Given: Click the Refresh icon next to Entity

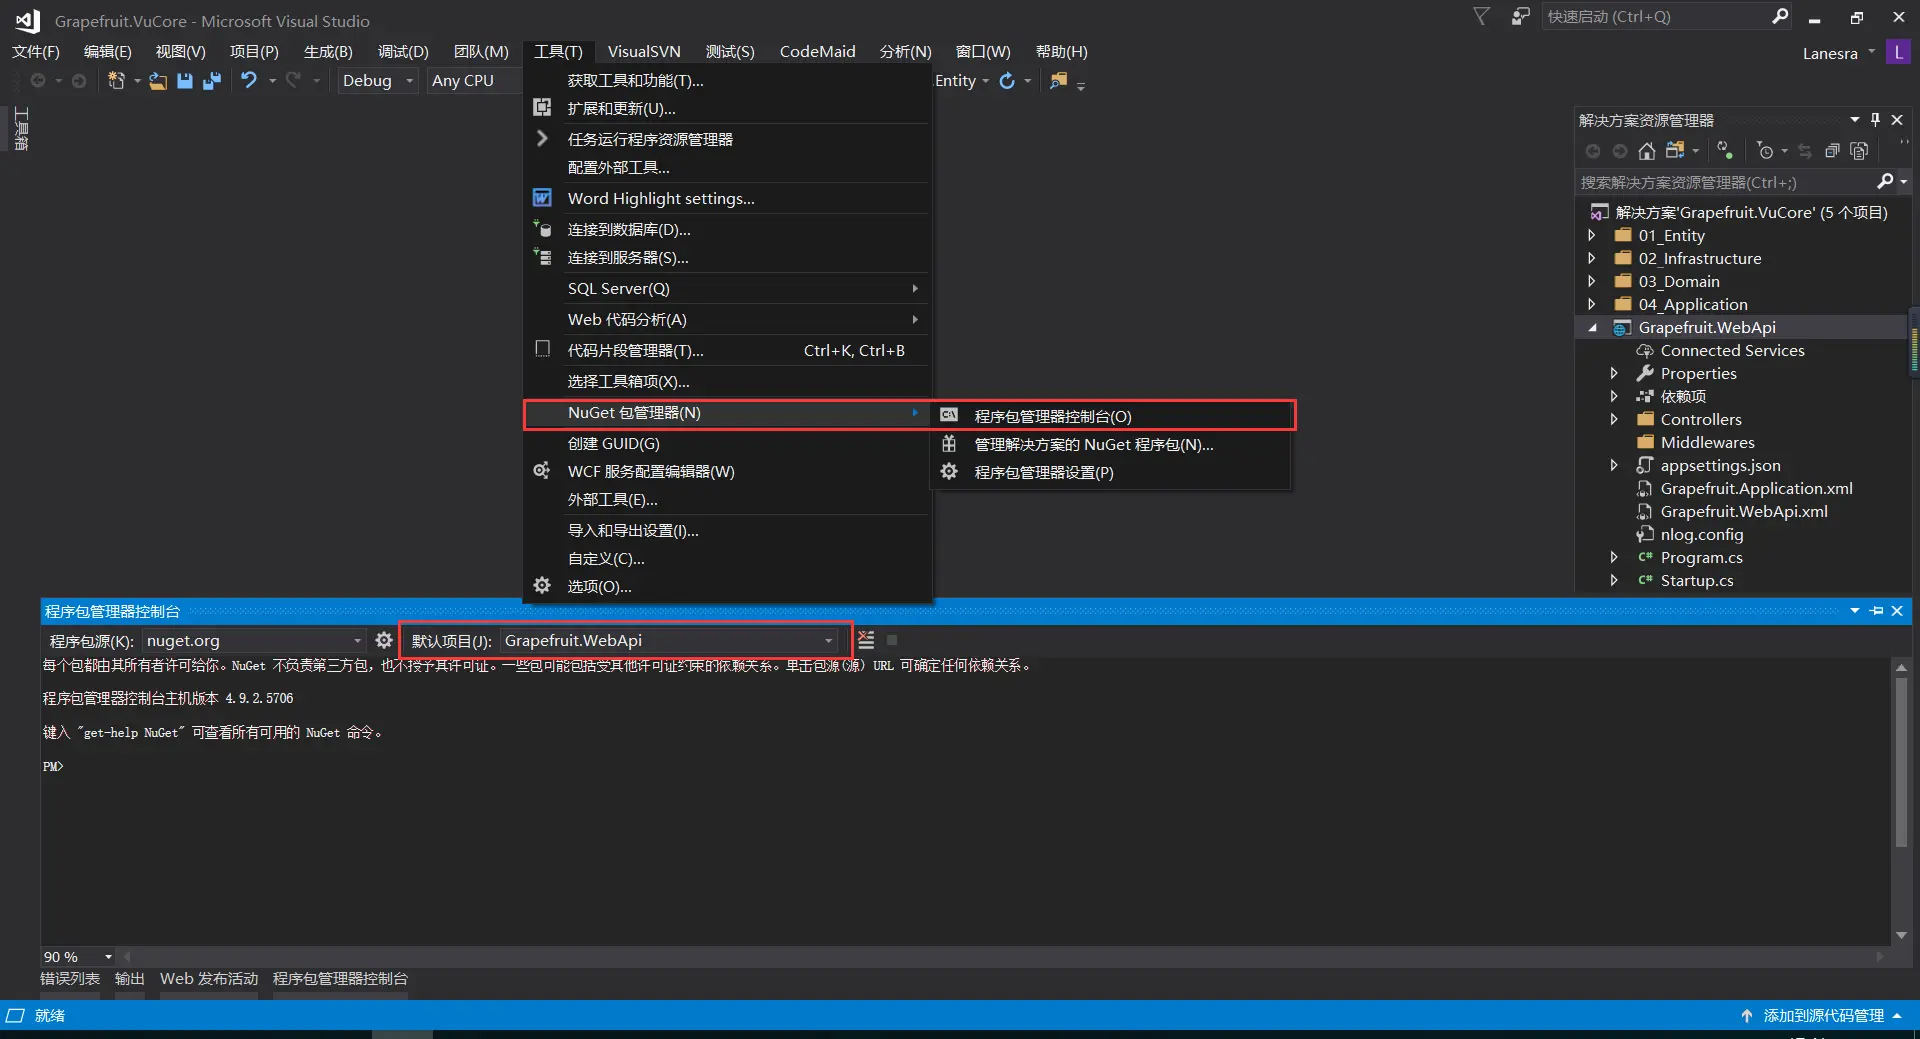Looking at the screenshot, I should click(1007, 81).
